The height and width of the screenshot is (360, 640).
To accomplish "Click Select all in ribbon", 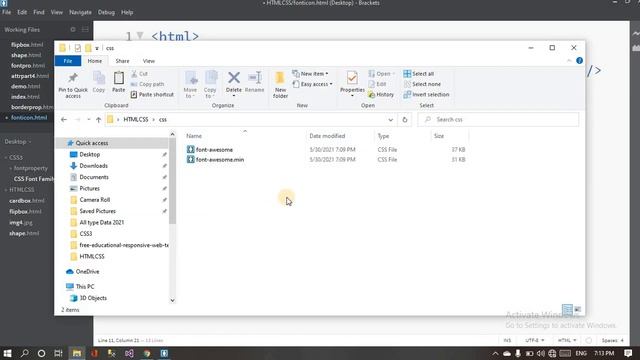I will (418, 74).
